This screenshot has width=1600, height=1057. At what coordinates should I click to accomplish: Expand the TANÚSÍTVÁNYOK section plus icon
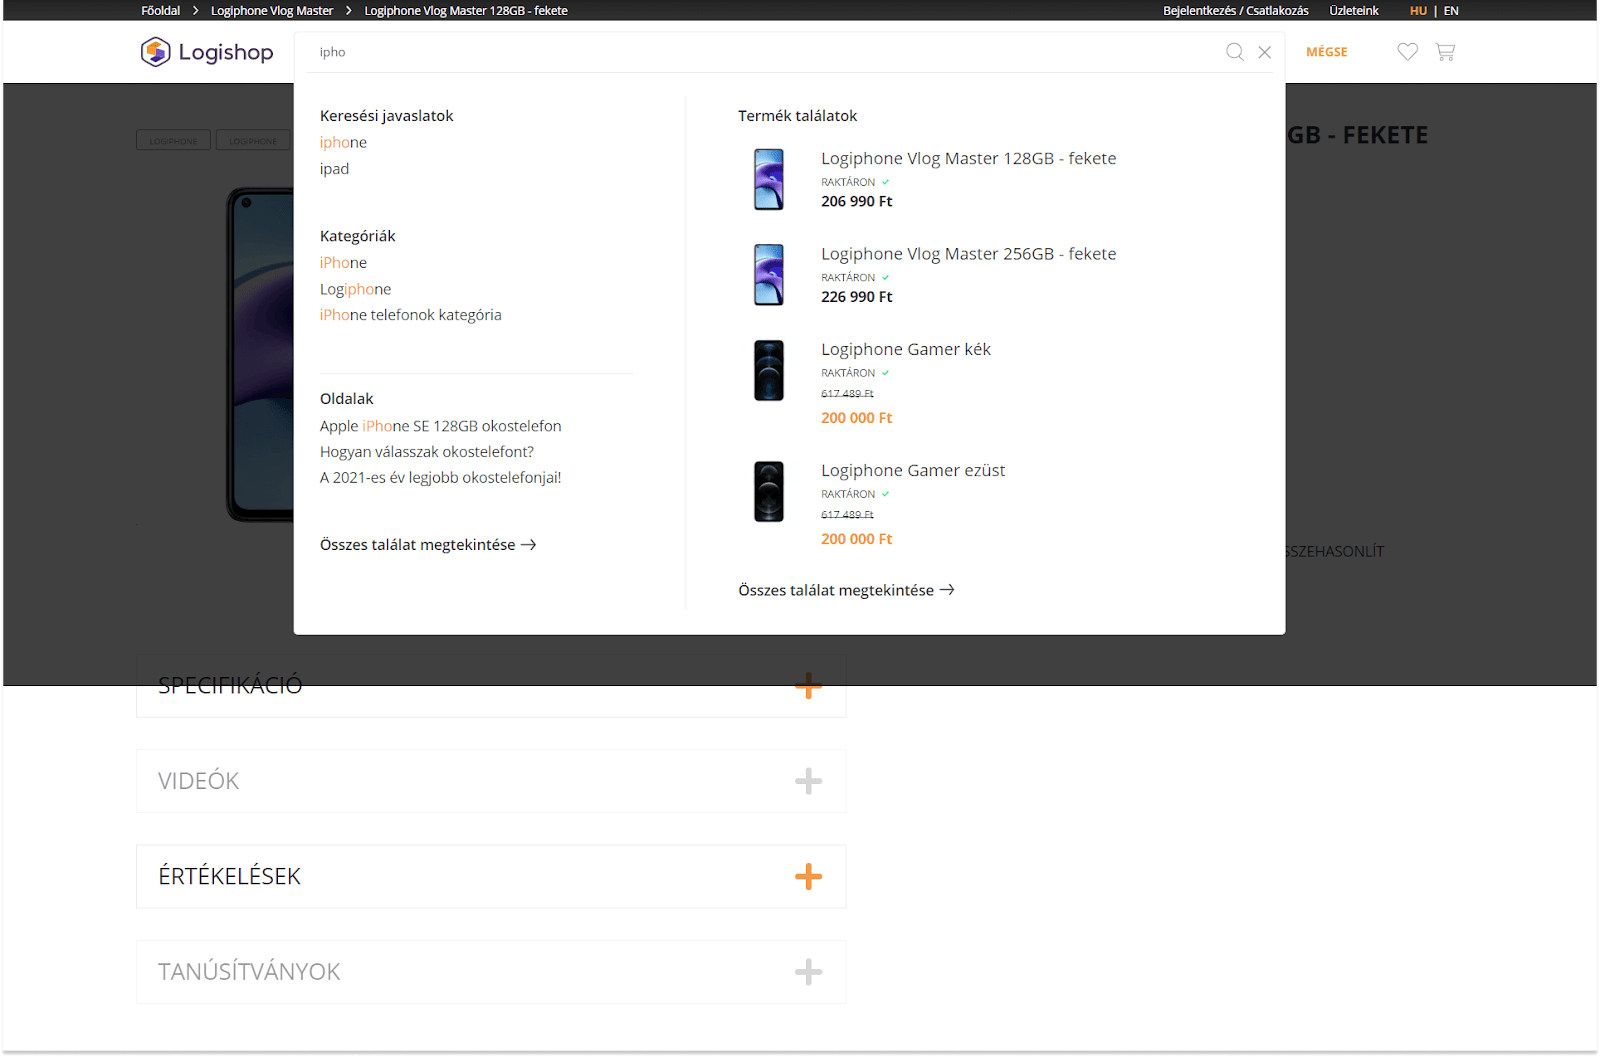808,972
